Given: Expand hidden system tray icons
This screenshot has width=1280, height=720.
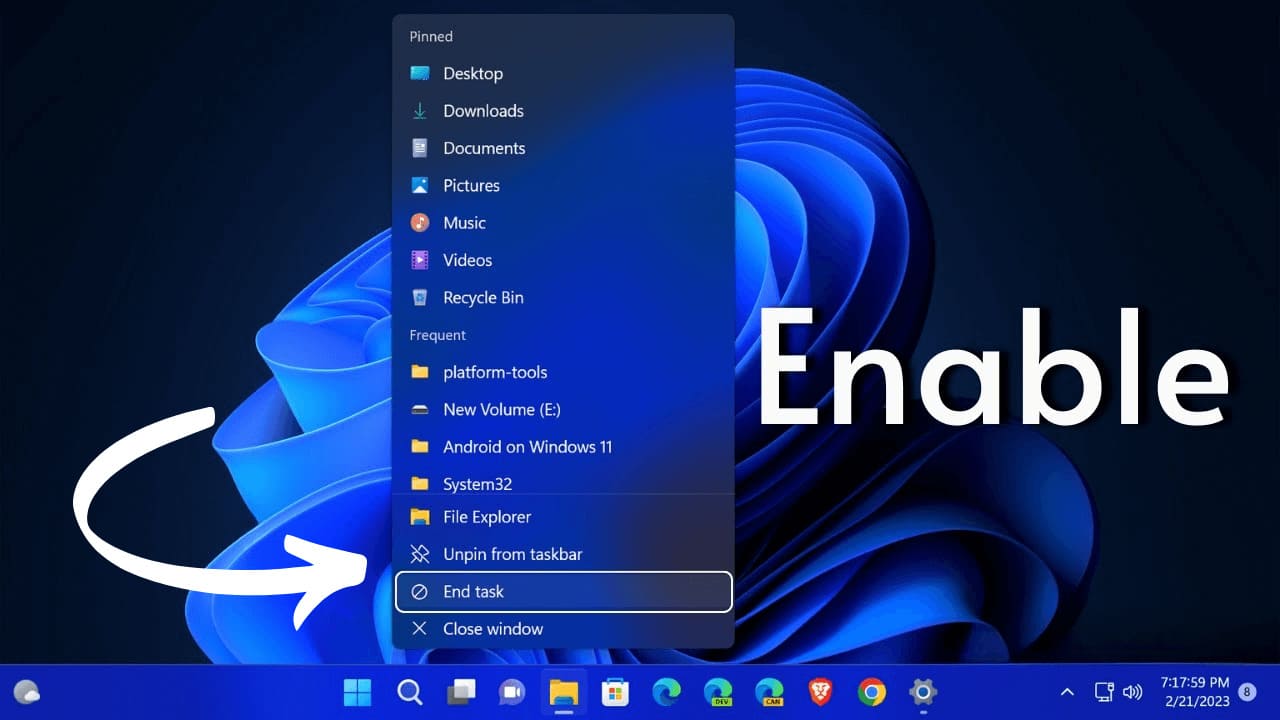Looking at the screenshot, I should click(1067, 691).
